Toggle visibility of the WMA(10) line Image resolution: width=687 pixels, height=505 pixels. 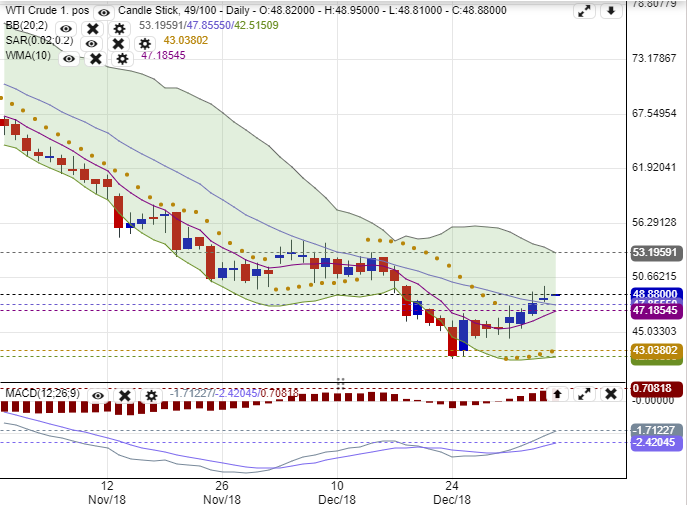pos(69,59)
